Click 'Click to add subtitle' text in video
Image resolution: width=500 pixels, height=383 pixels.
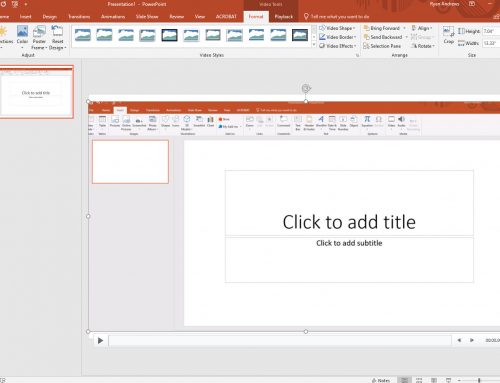(x=349, y=243)
